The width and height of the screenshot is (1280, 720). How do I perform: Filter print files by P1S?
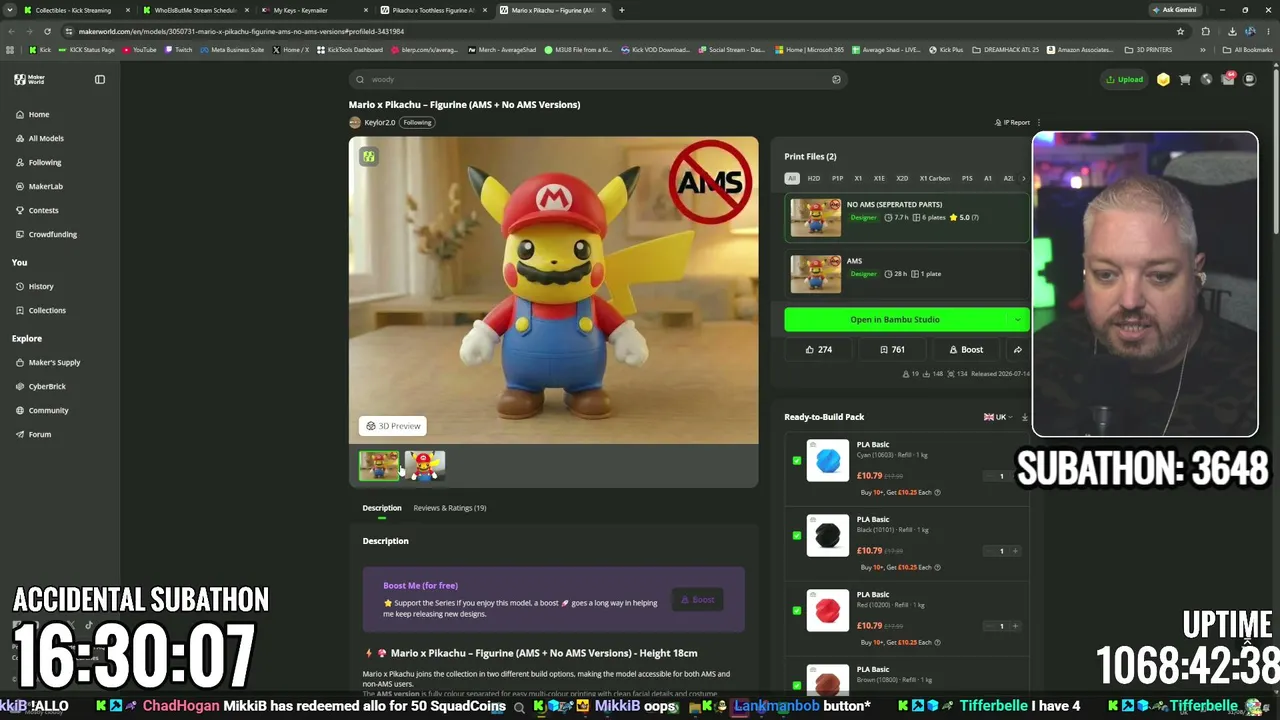tap(967, 179)
